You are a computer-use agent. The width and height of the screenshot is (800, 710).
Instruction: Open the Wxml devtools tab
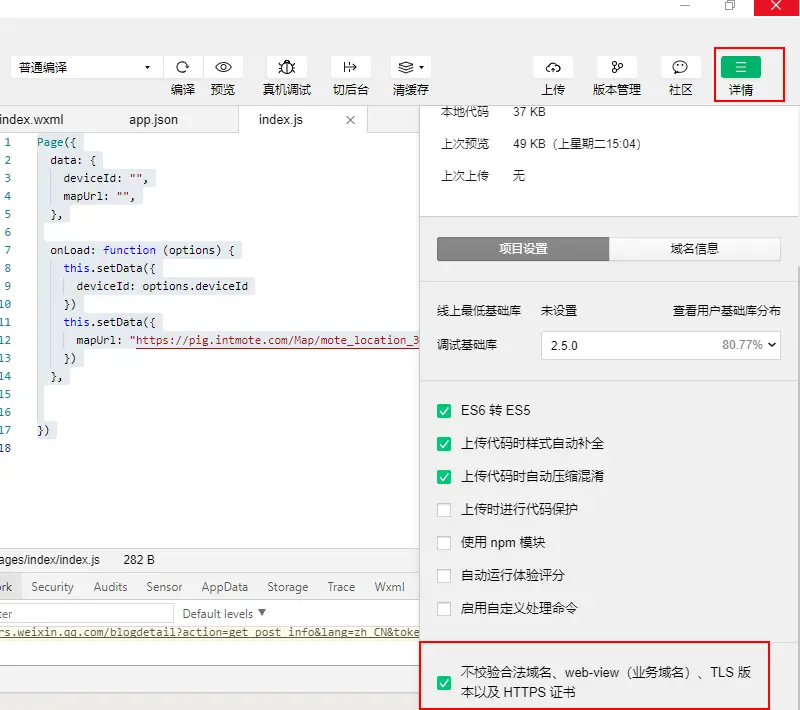pos(389,587)
